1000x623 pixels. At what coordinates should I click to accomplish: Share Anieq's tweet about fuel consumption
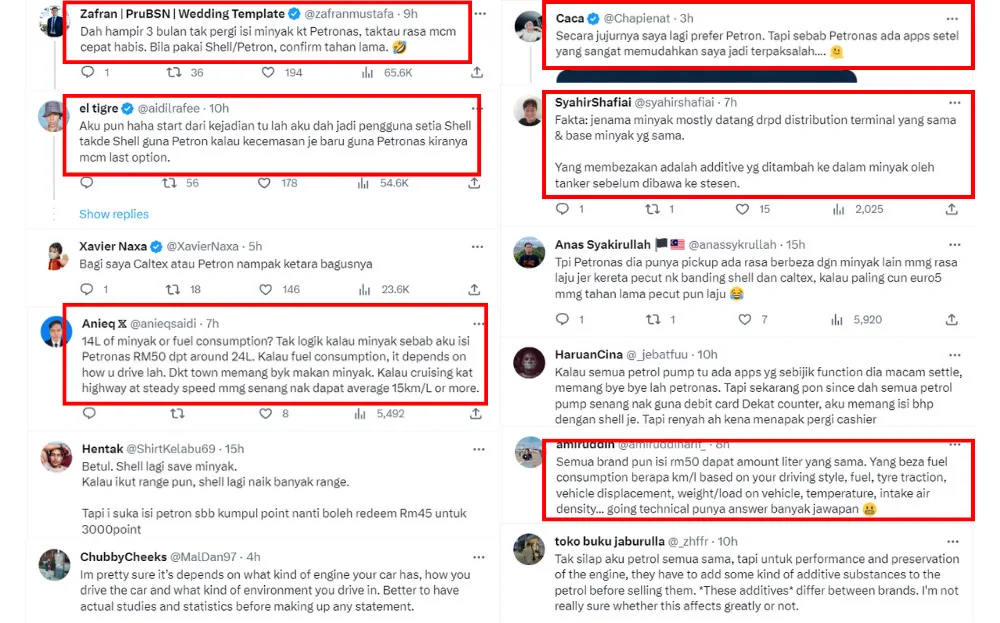click(x=477, y=413)
